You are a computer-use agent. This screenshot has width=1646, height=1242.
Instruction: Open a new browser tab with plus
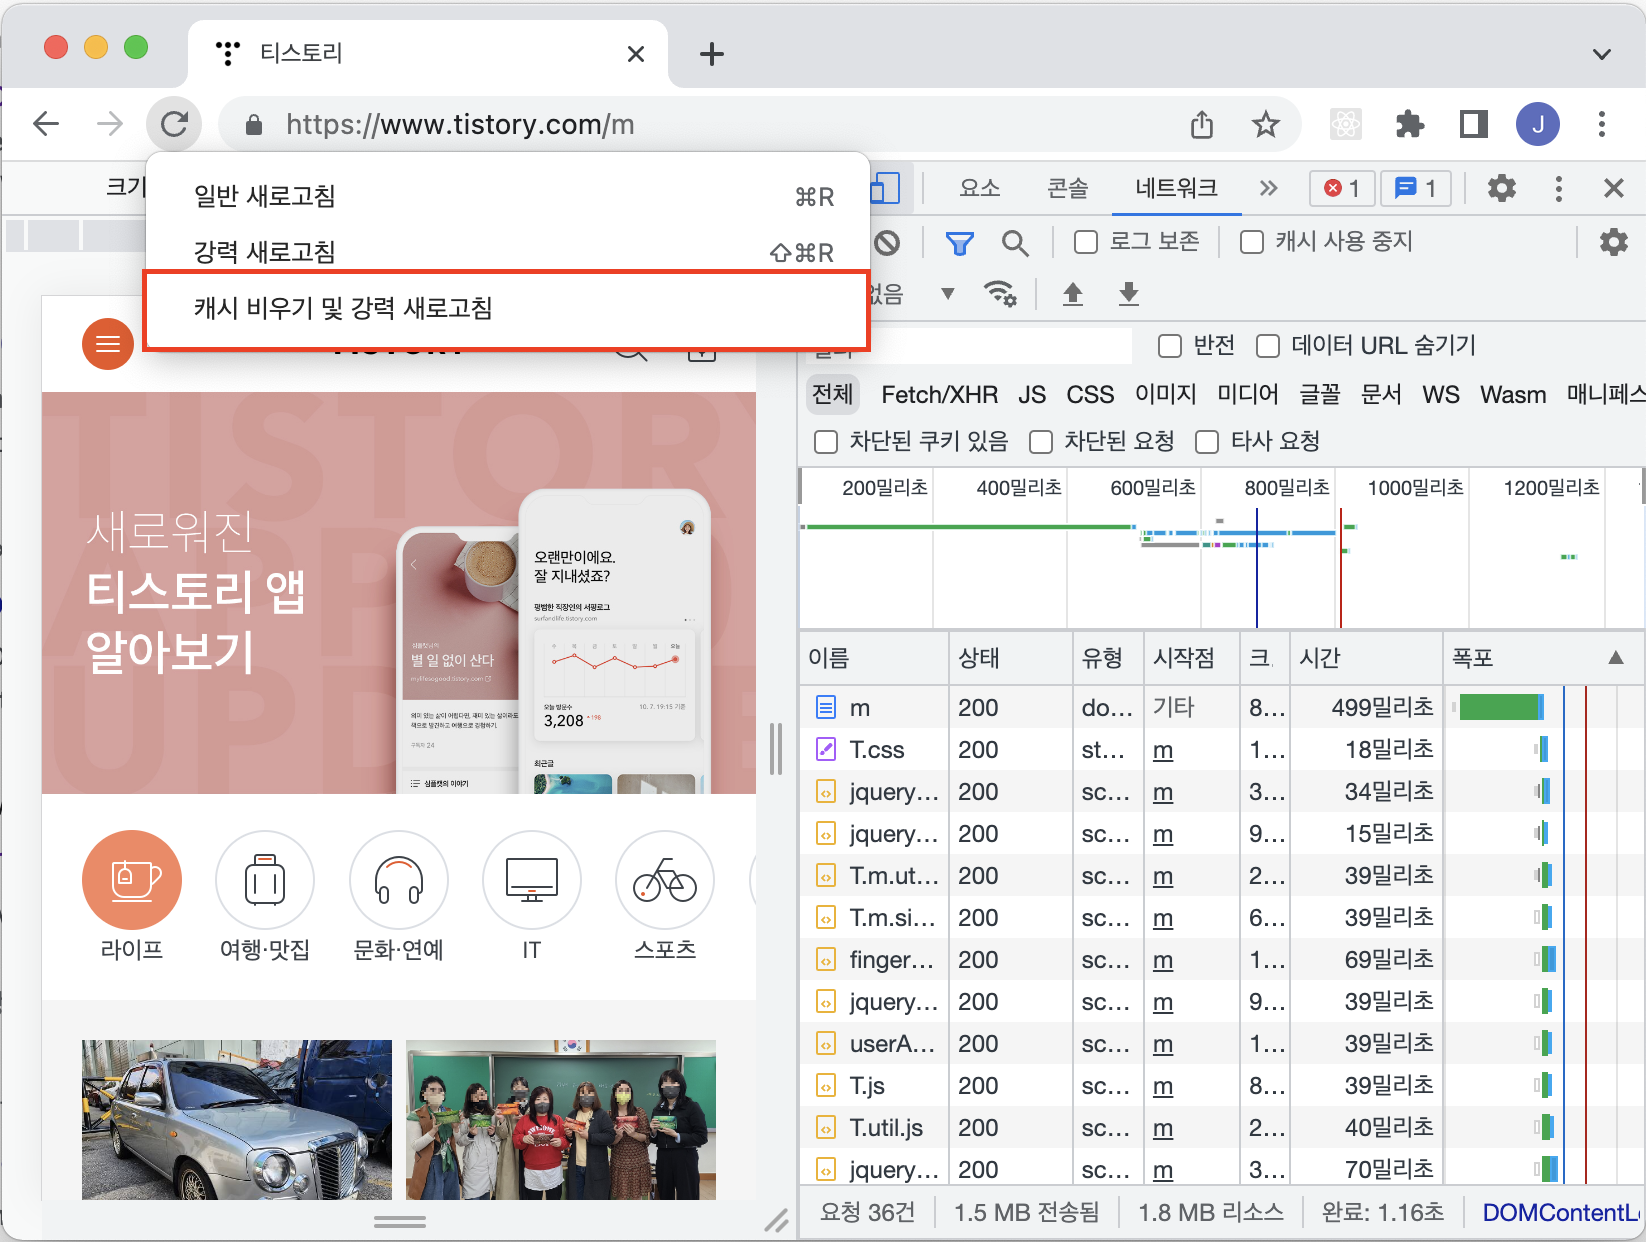click(712, 54)
